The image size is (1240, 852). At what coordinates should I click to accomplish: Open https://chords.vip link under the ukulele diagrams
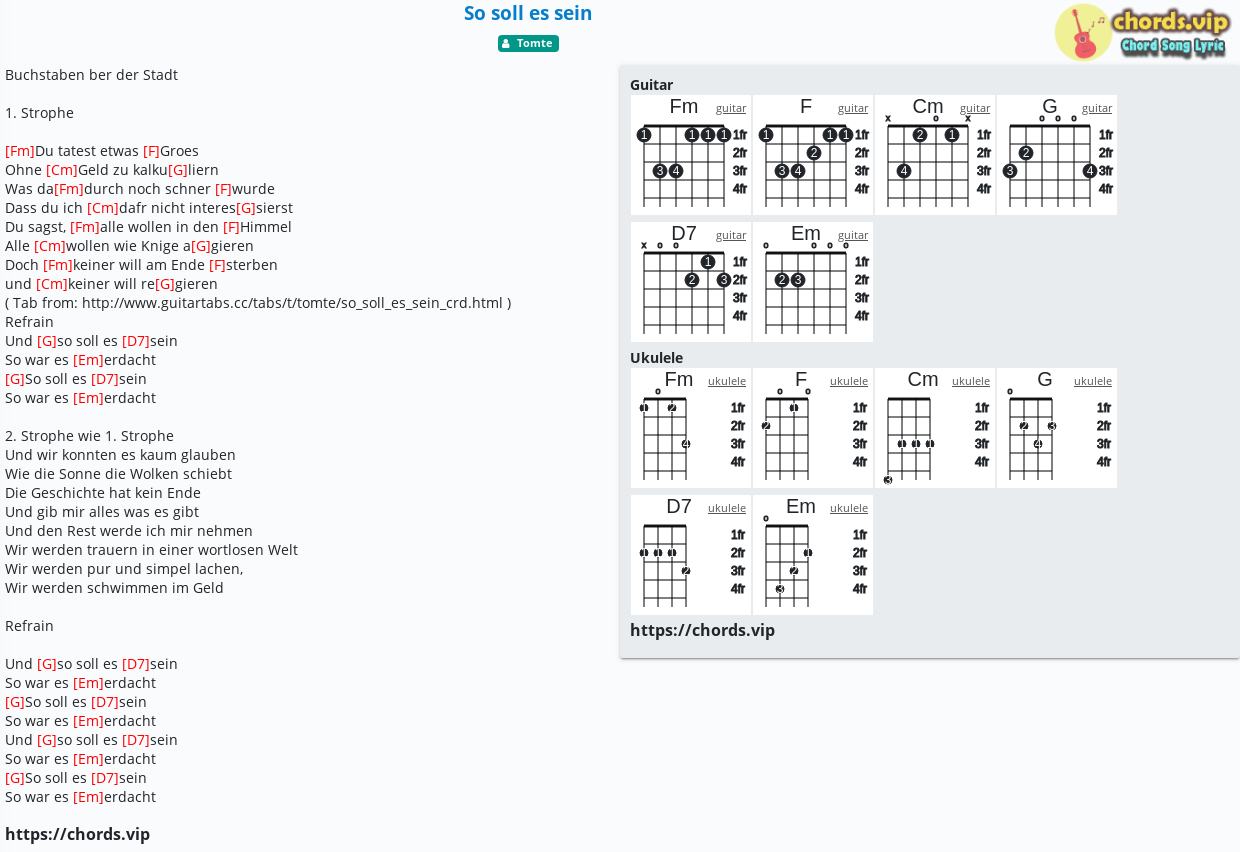click(x=702, y=630)
